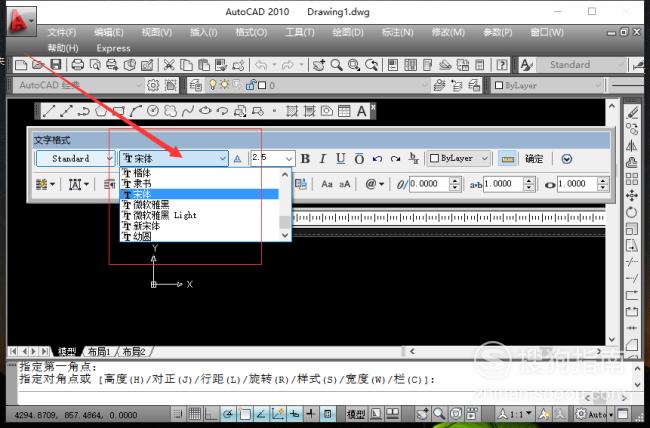This screenshot has height=428, width=650.
Task: Select the Circle tool in draw toolbar
Action: (153, 111)
